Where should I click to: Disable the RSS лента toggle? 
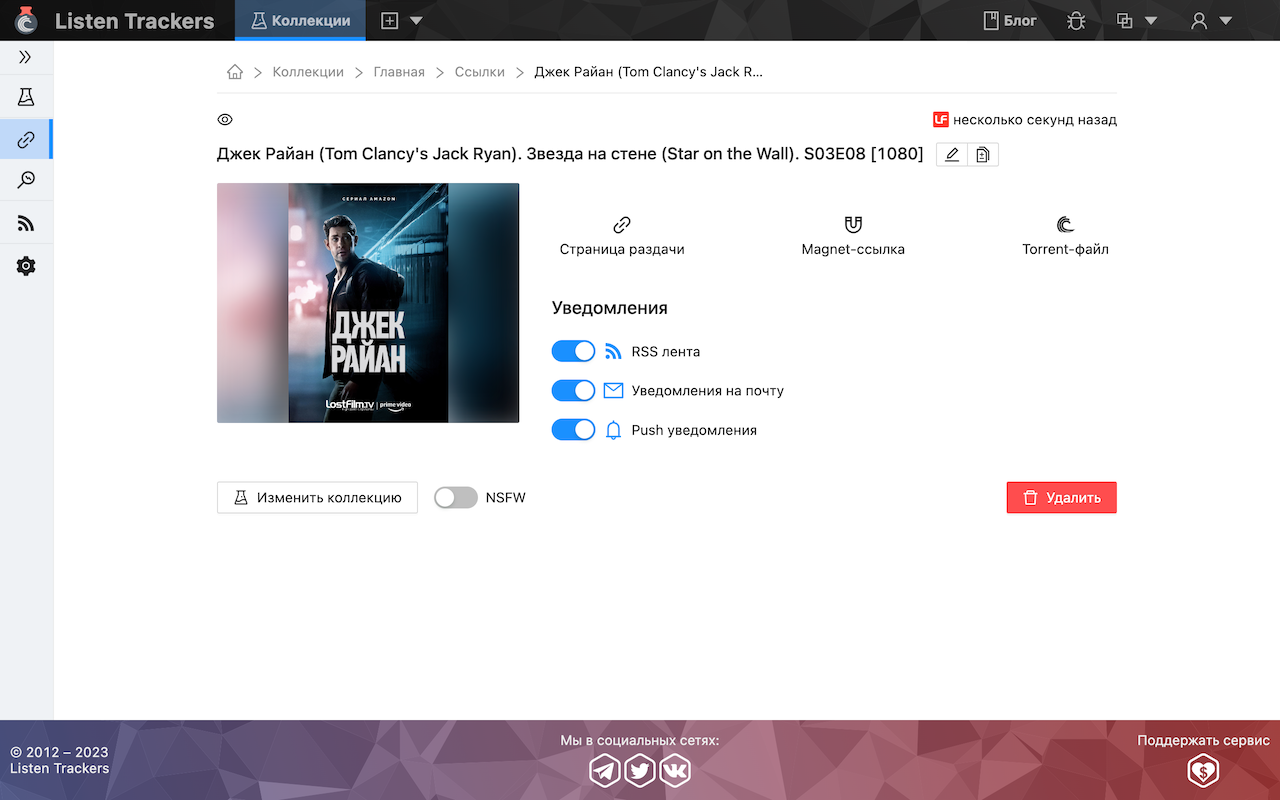coord(573,351)
